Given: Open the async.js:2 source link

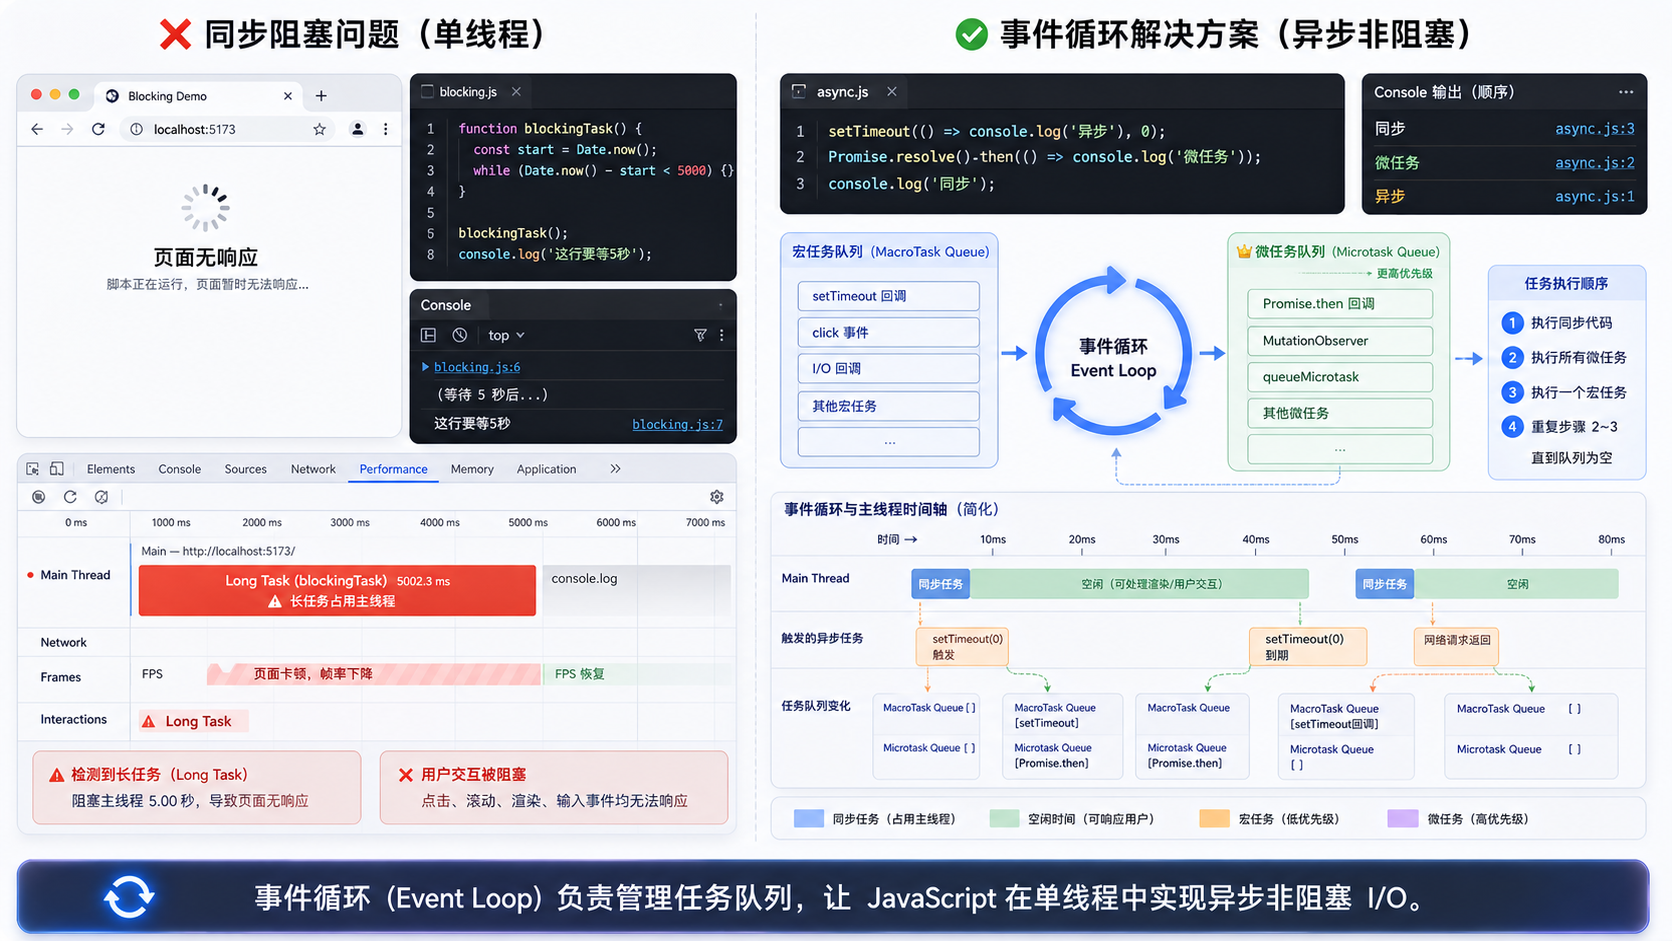Looking at the screenshot, I should pyautogui.click(x=1594, y=163).
